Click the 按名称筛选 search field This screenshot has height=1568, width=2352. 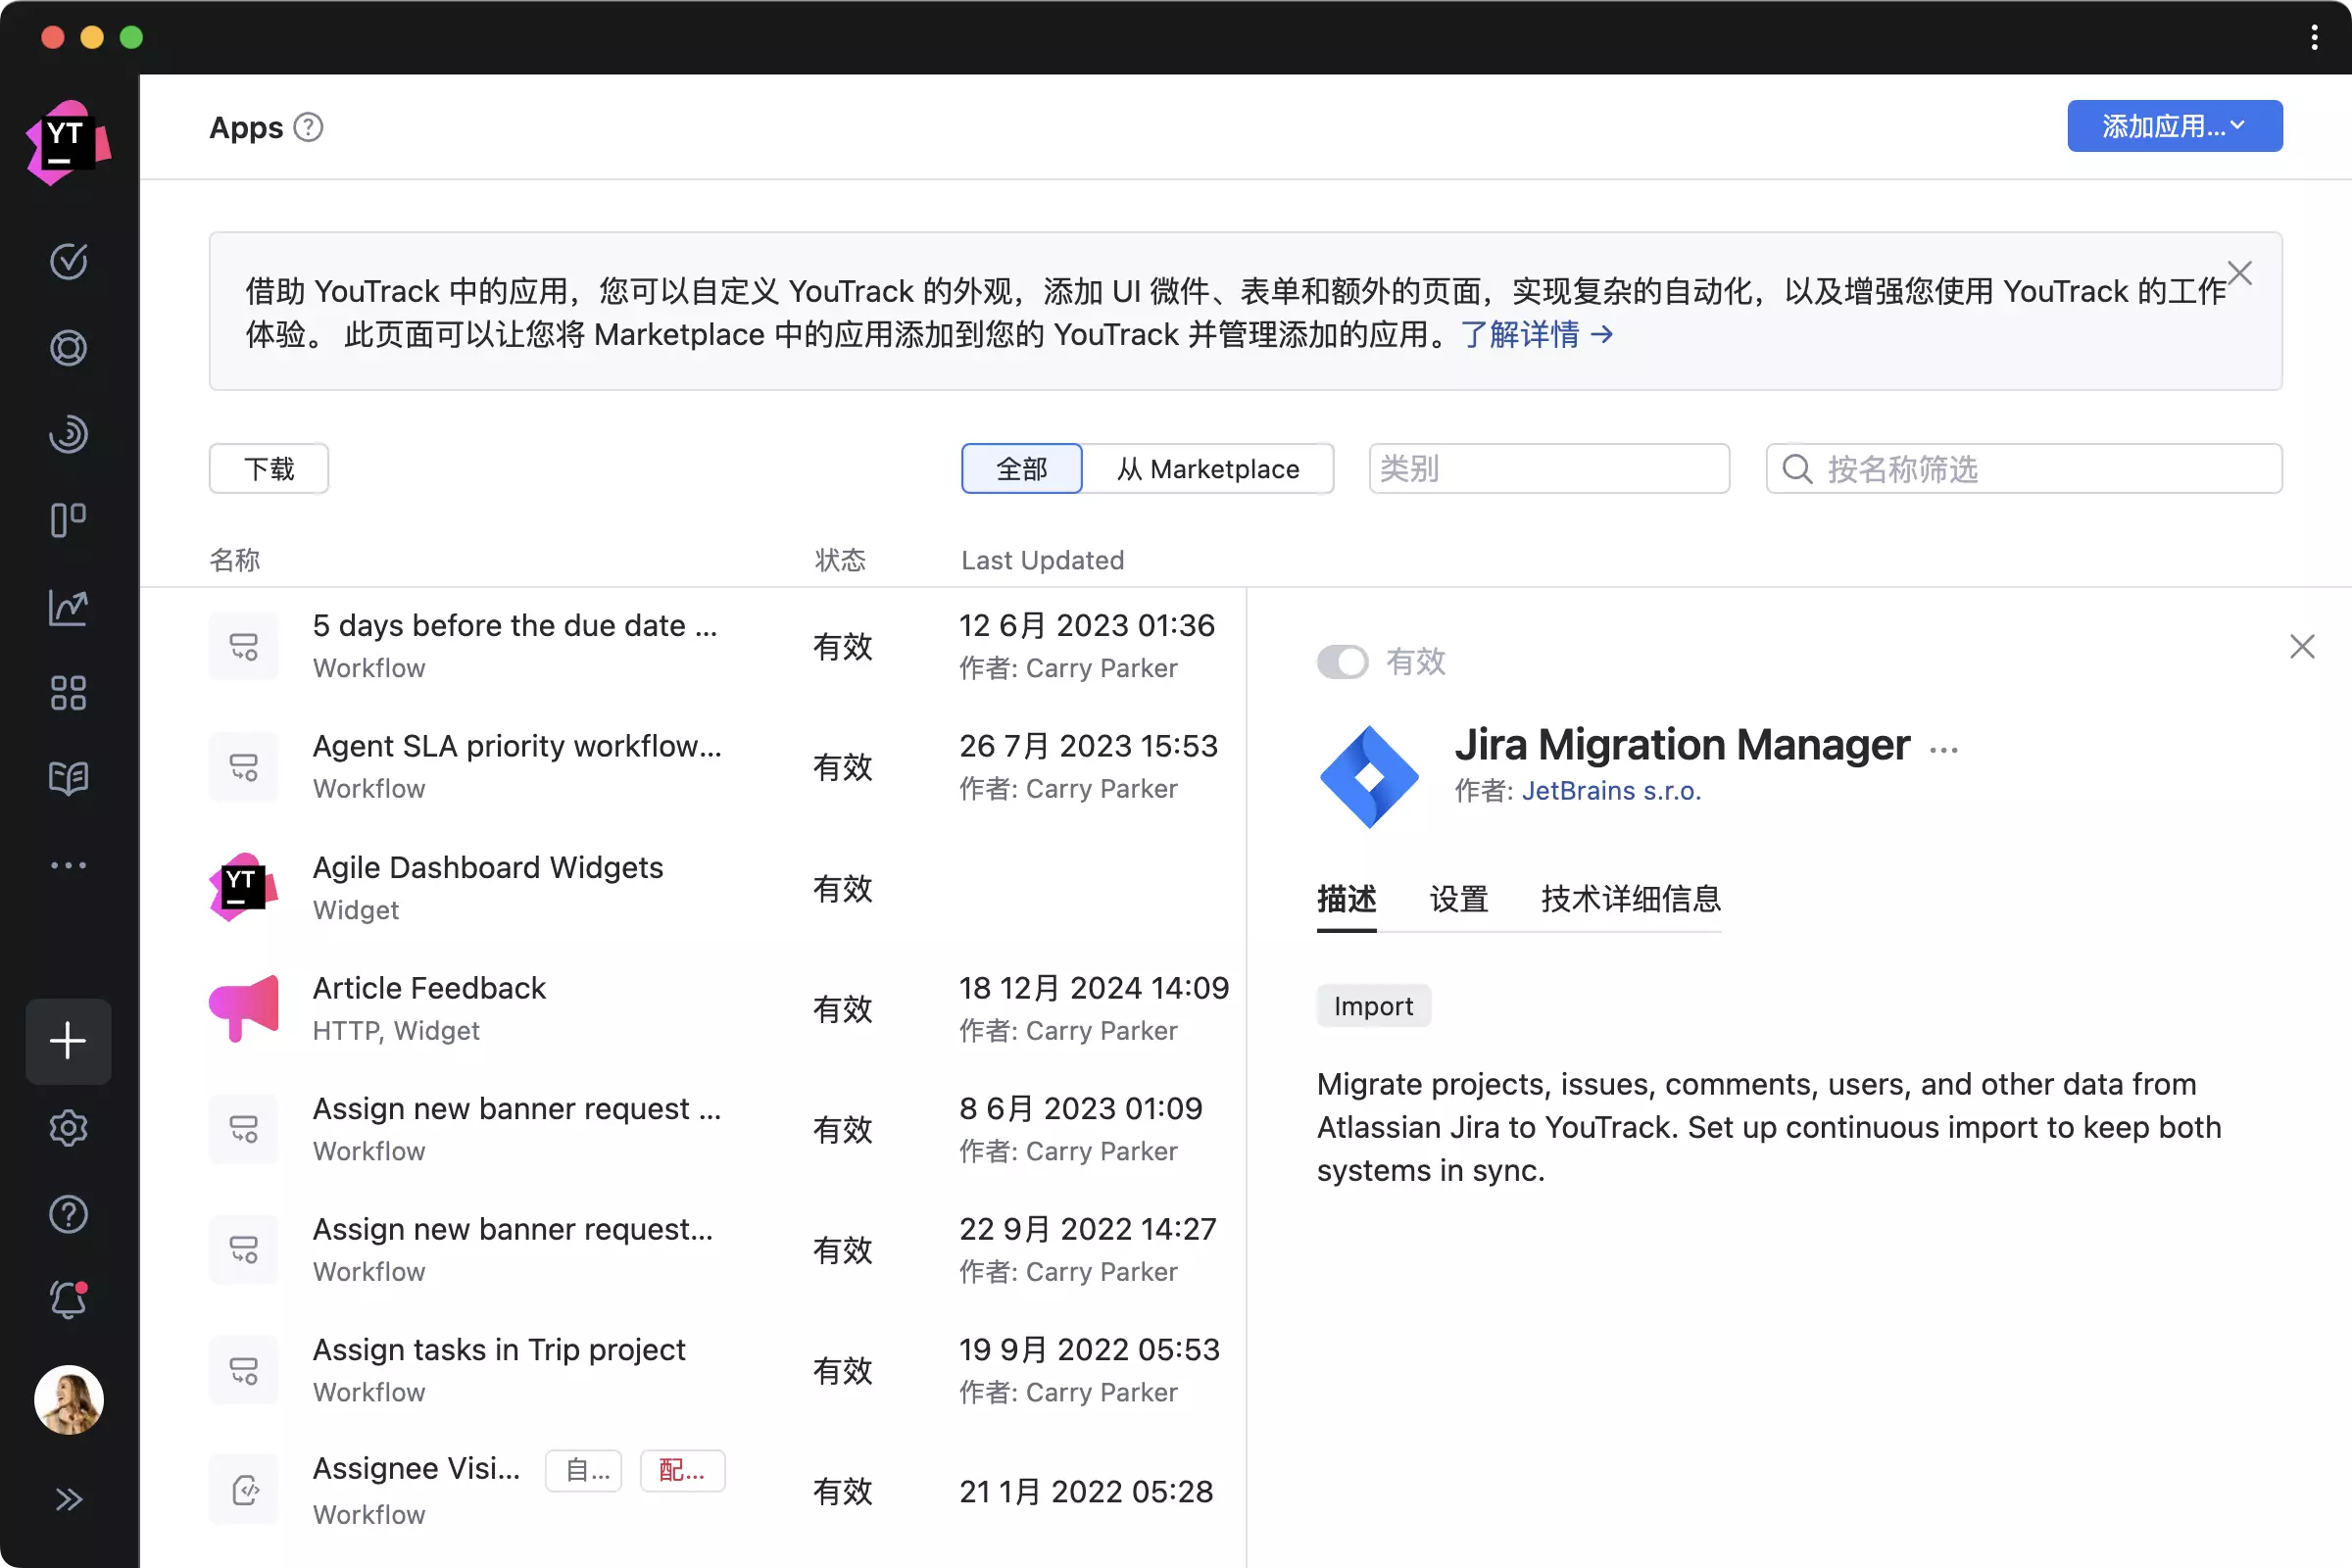(x=2040, y=469)
